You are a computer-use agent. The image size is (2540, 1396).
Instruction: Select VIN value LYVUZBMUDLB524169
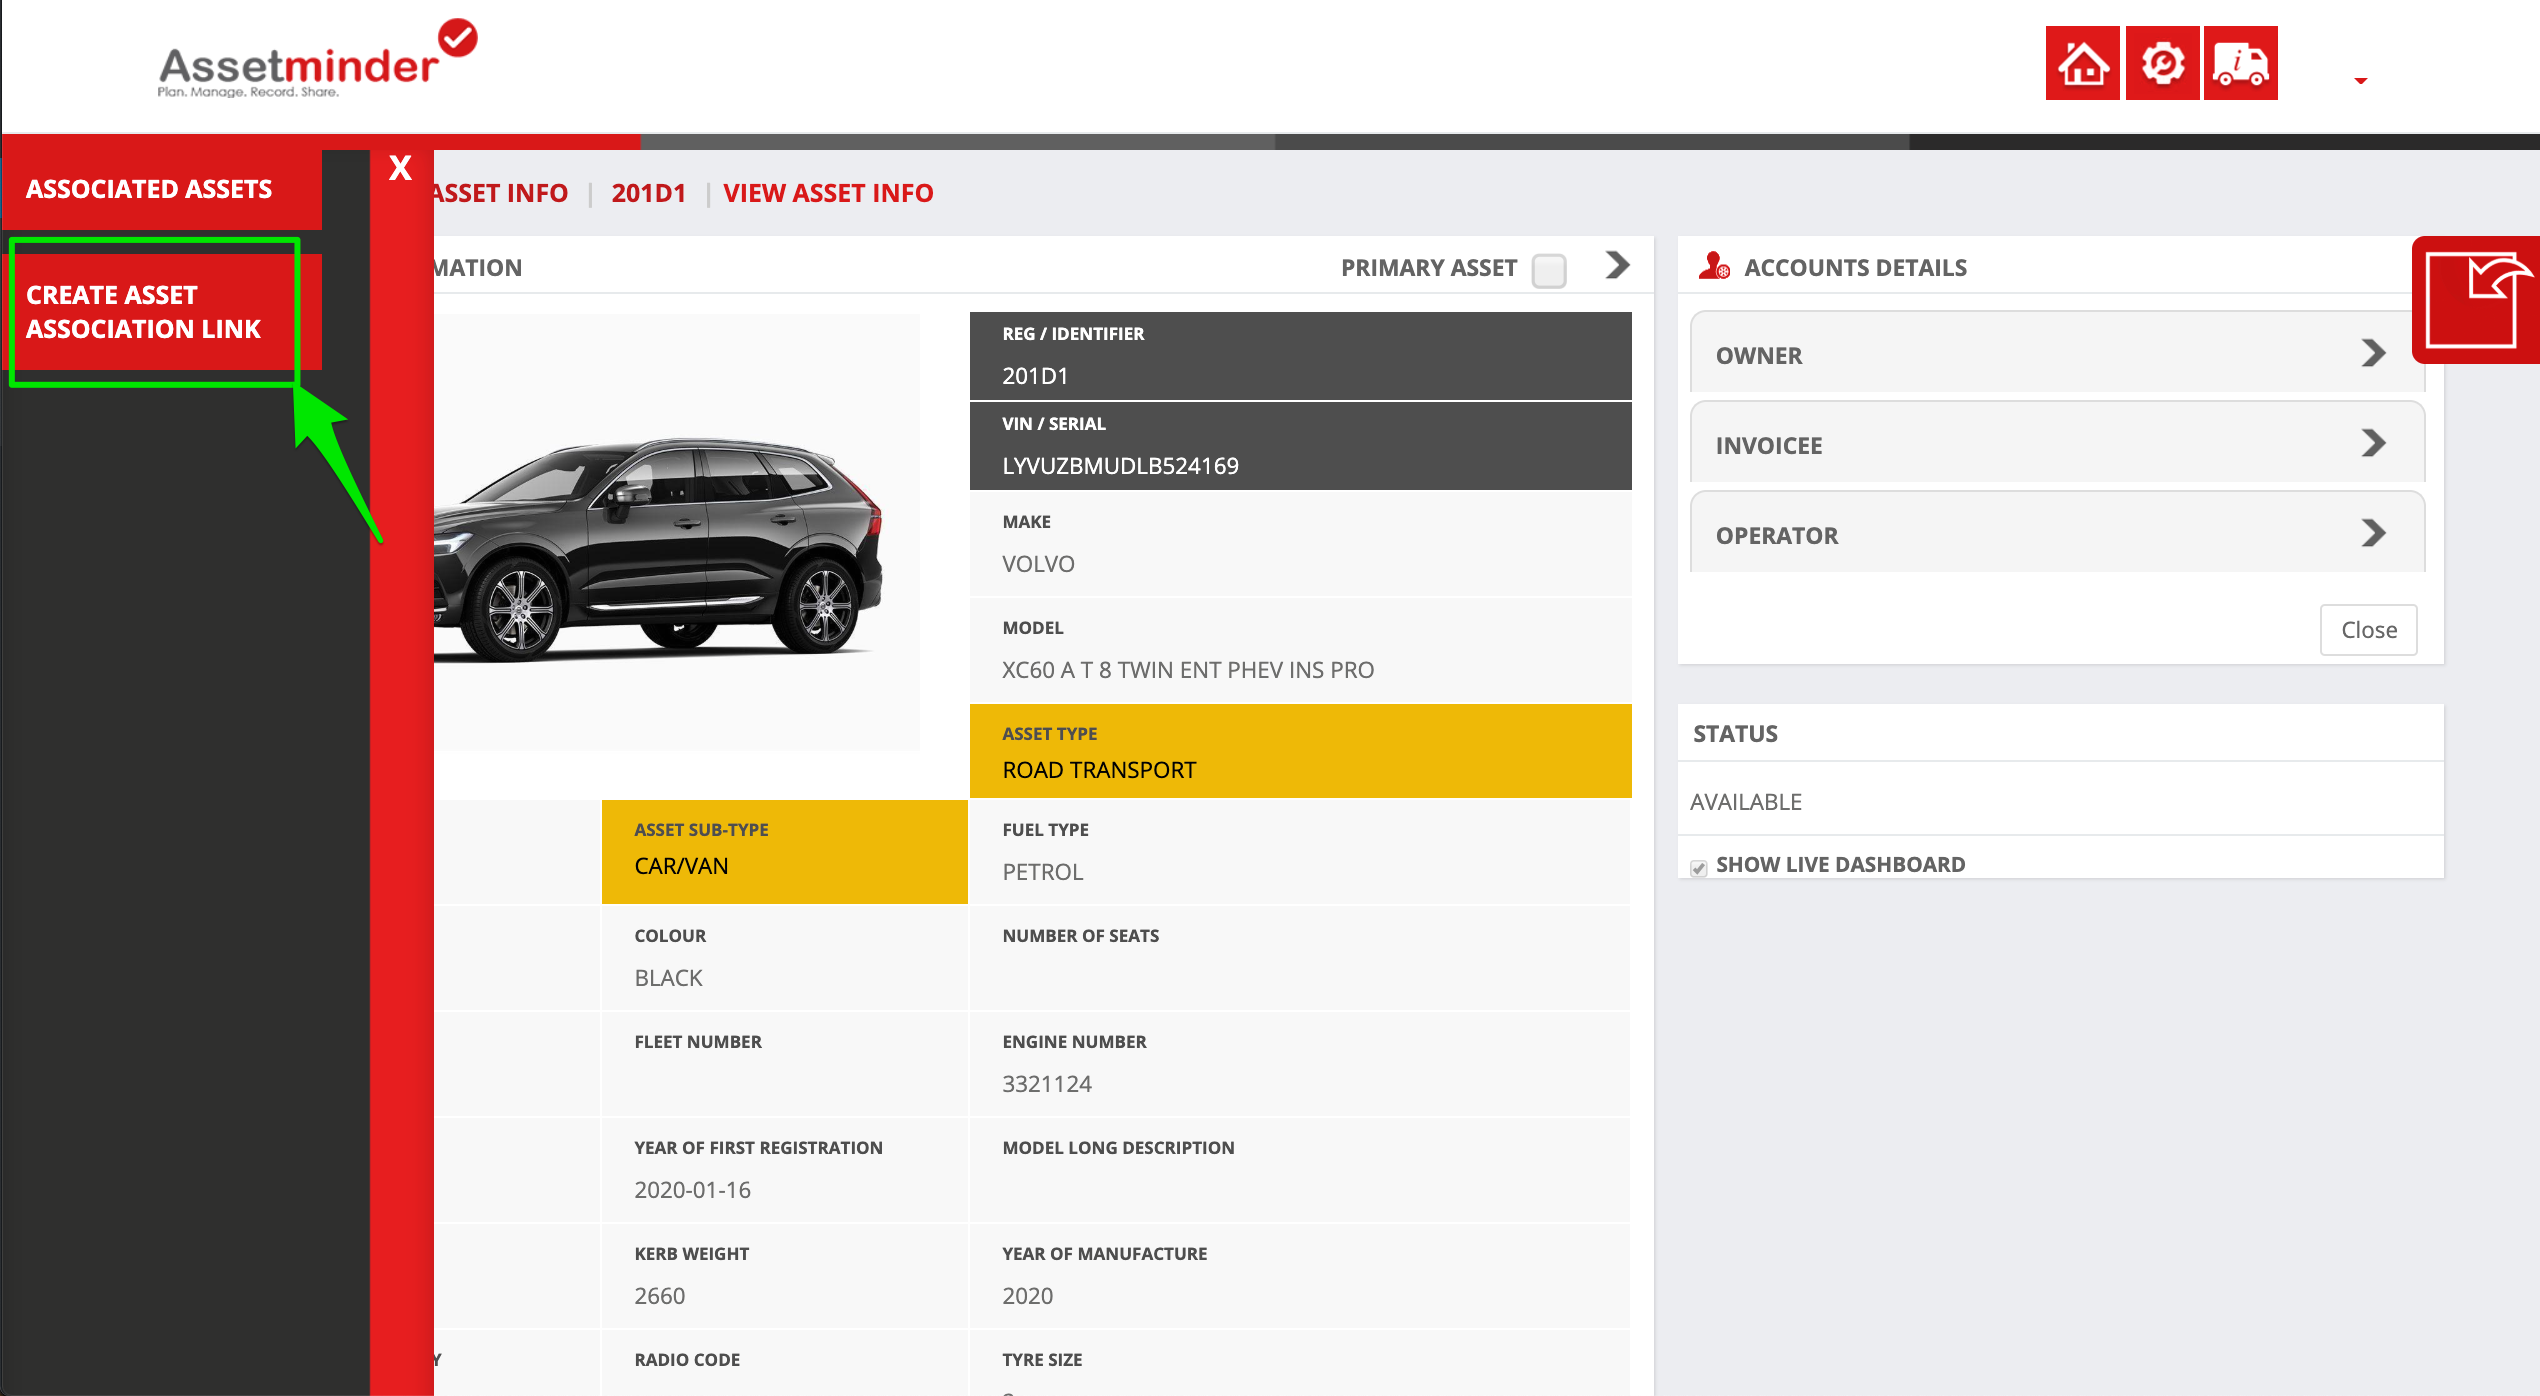click(1120, 466)
